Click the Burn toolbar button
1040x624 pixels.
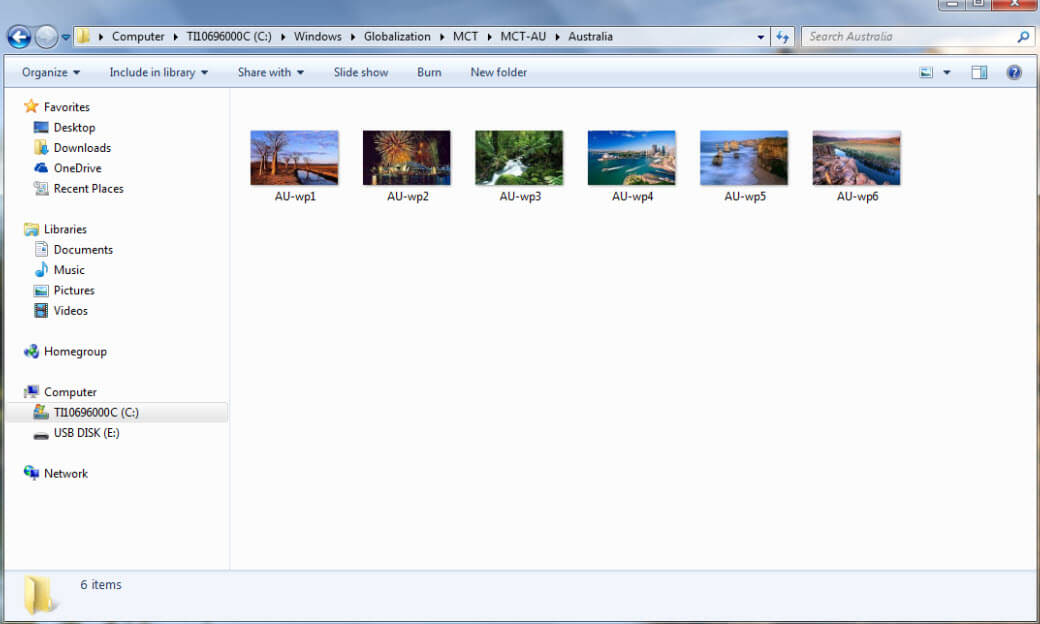tap(429, 72)
